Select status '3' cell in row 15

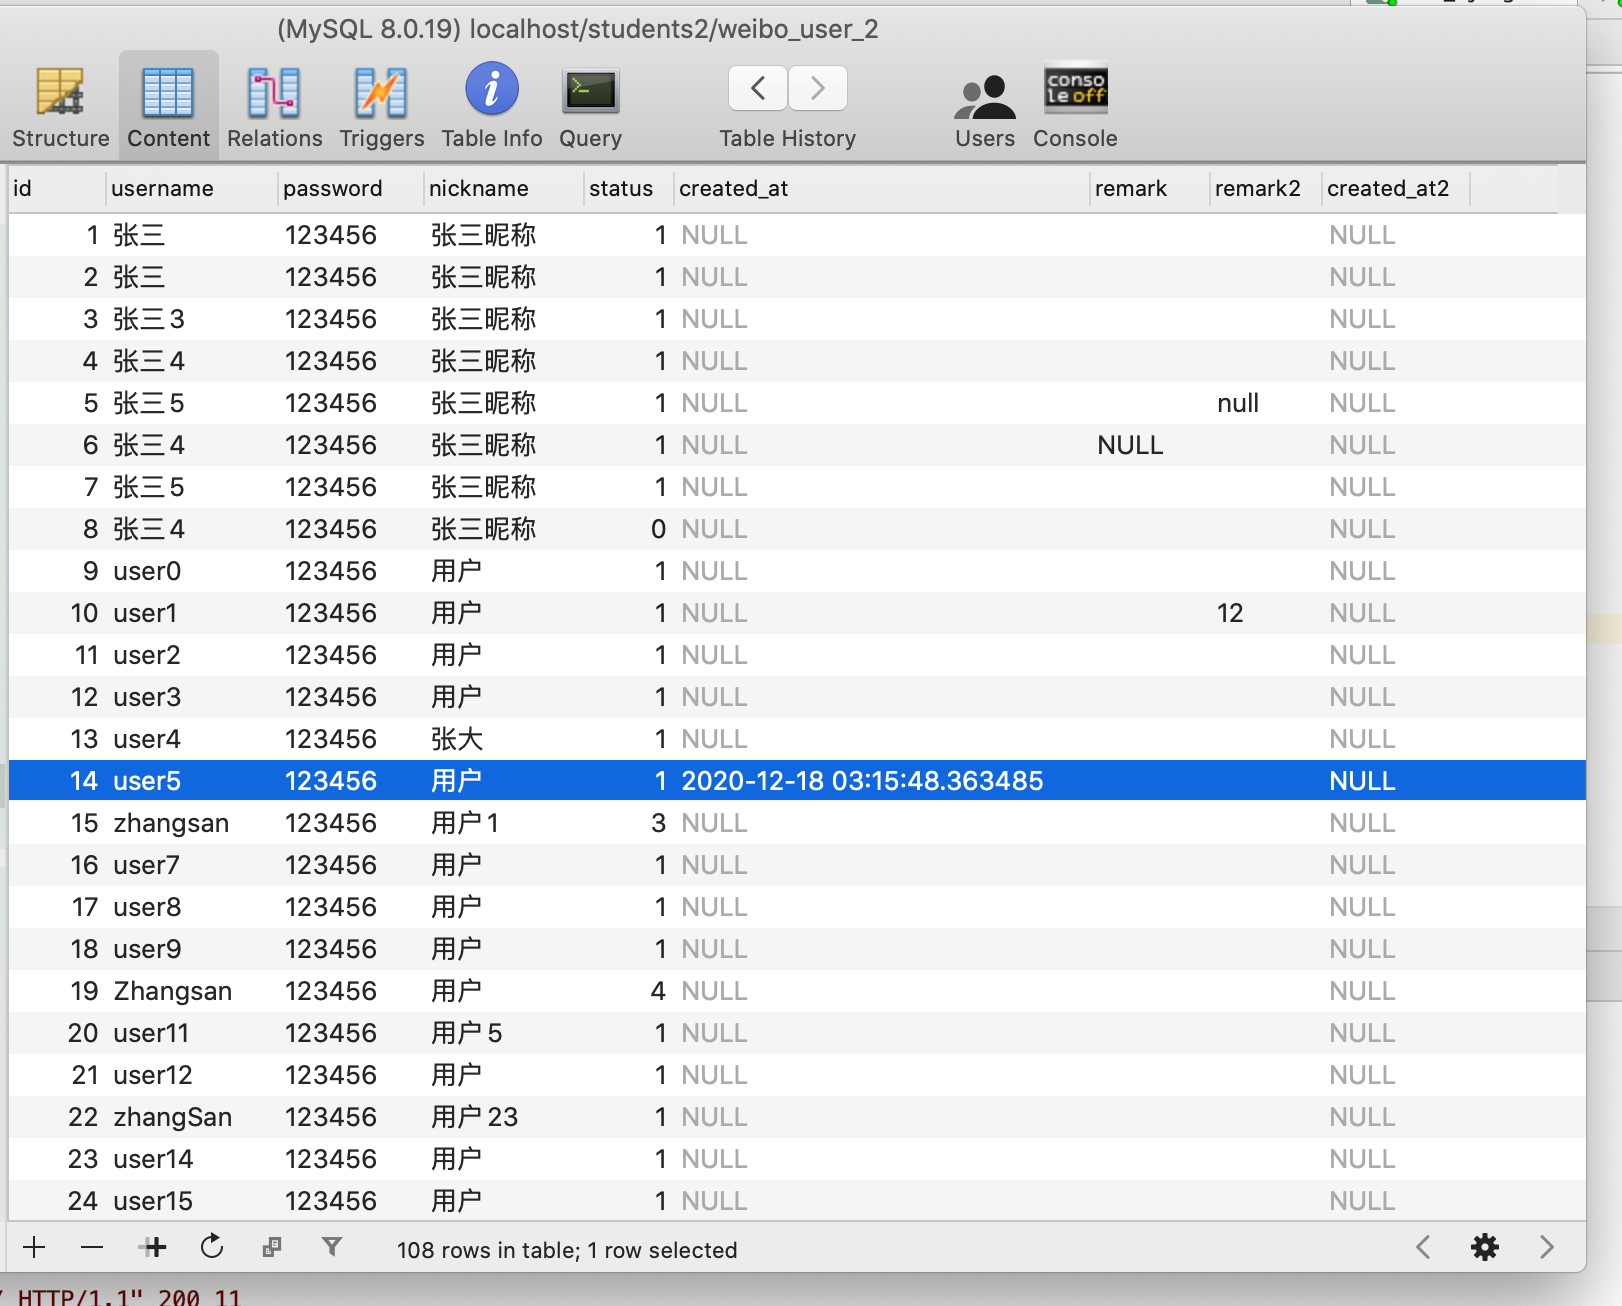[x=658, y=823]
